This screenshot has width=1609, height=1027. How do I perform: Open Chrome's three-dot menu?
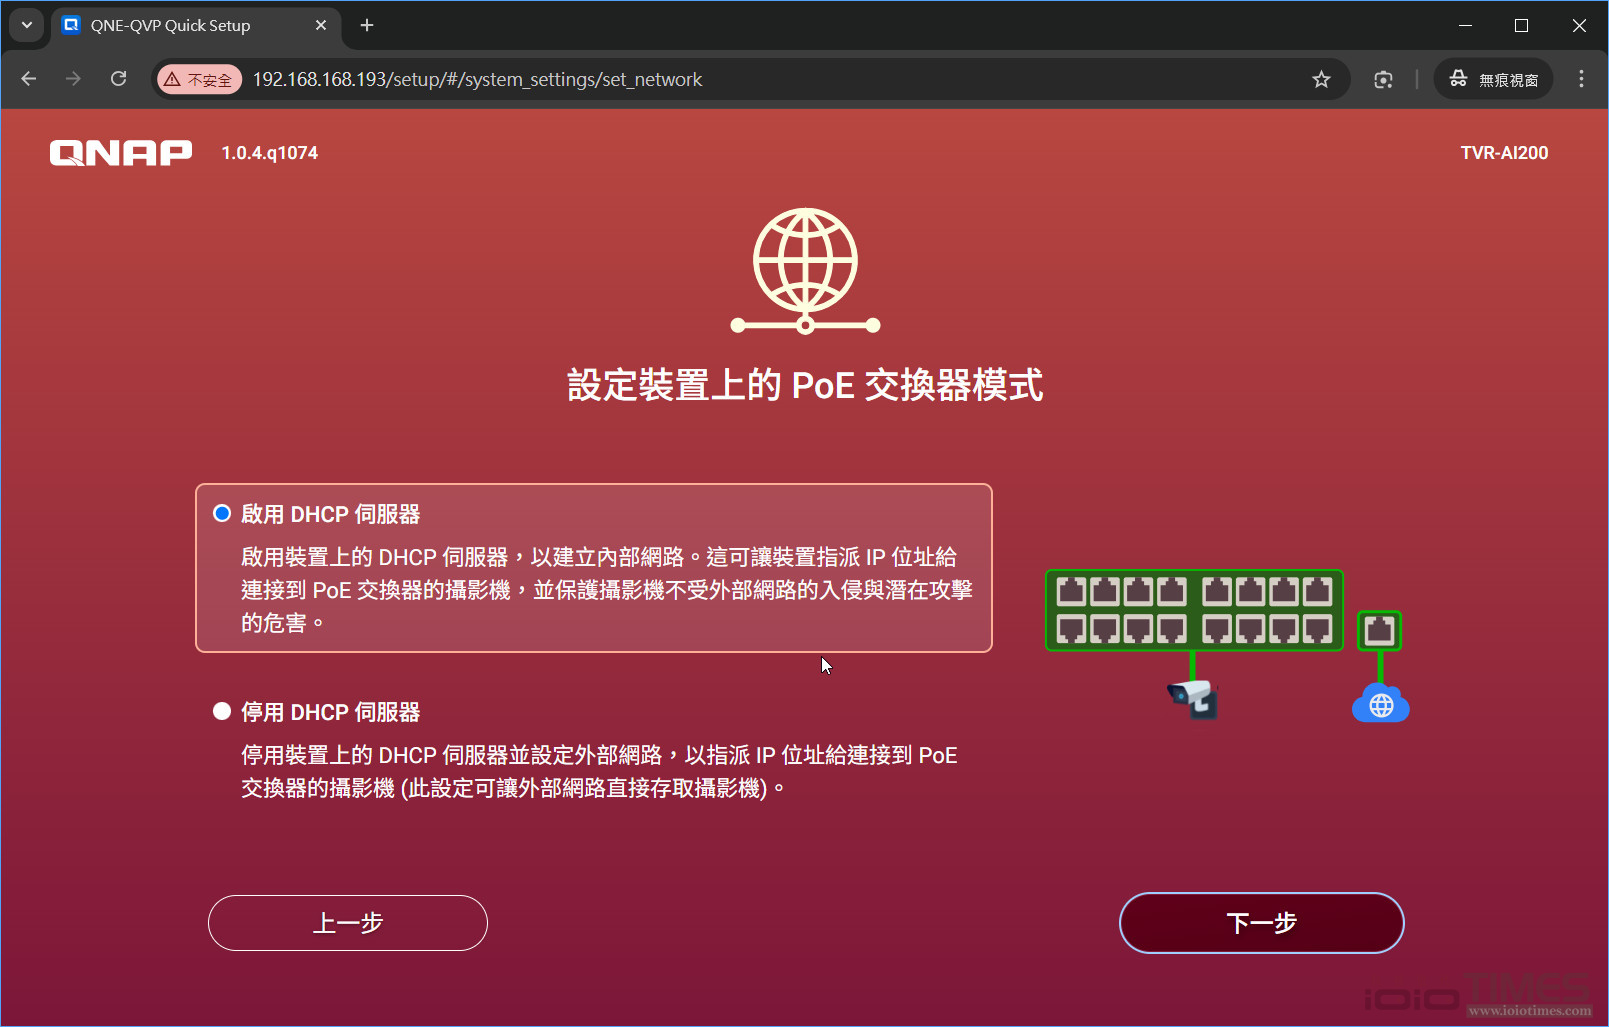(x=1581, y=79)
